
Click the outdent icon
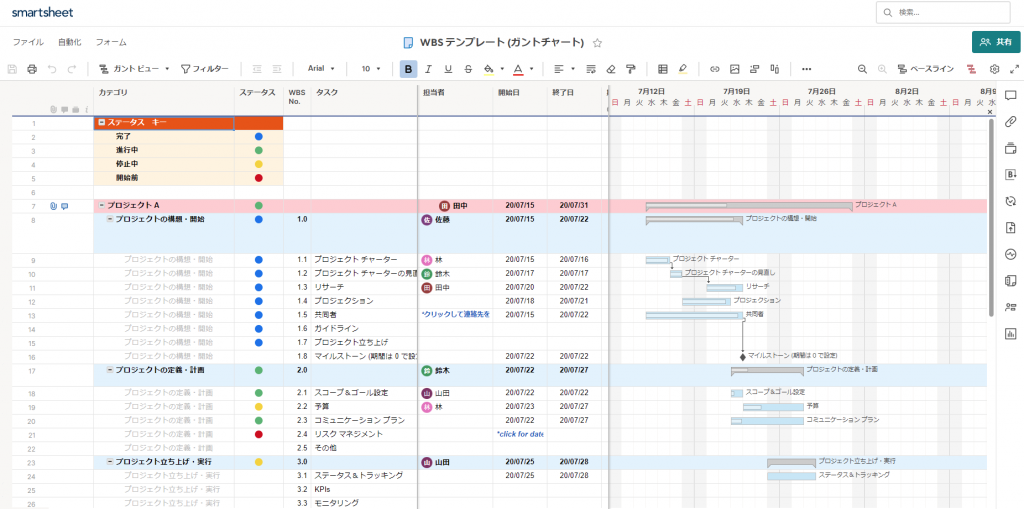(257, 69)
